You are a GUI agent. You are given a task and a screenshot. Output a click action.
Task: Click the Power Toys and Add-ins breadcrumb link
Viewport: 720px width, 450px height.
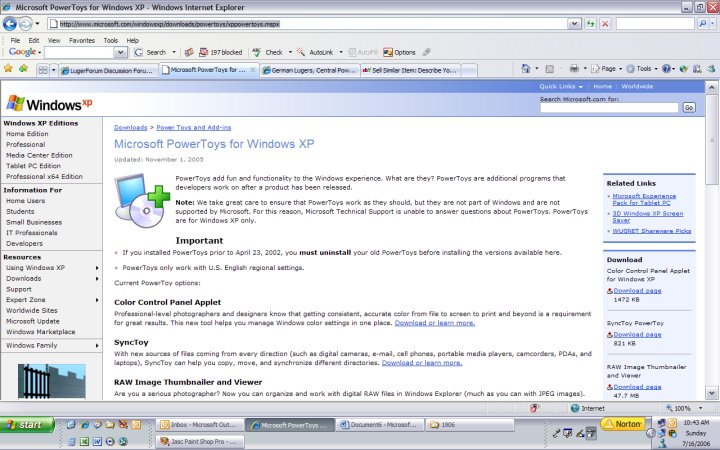tap(193, 128)
